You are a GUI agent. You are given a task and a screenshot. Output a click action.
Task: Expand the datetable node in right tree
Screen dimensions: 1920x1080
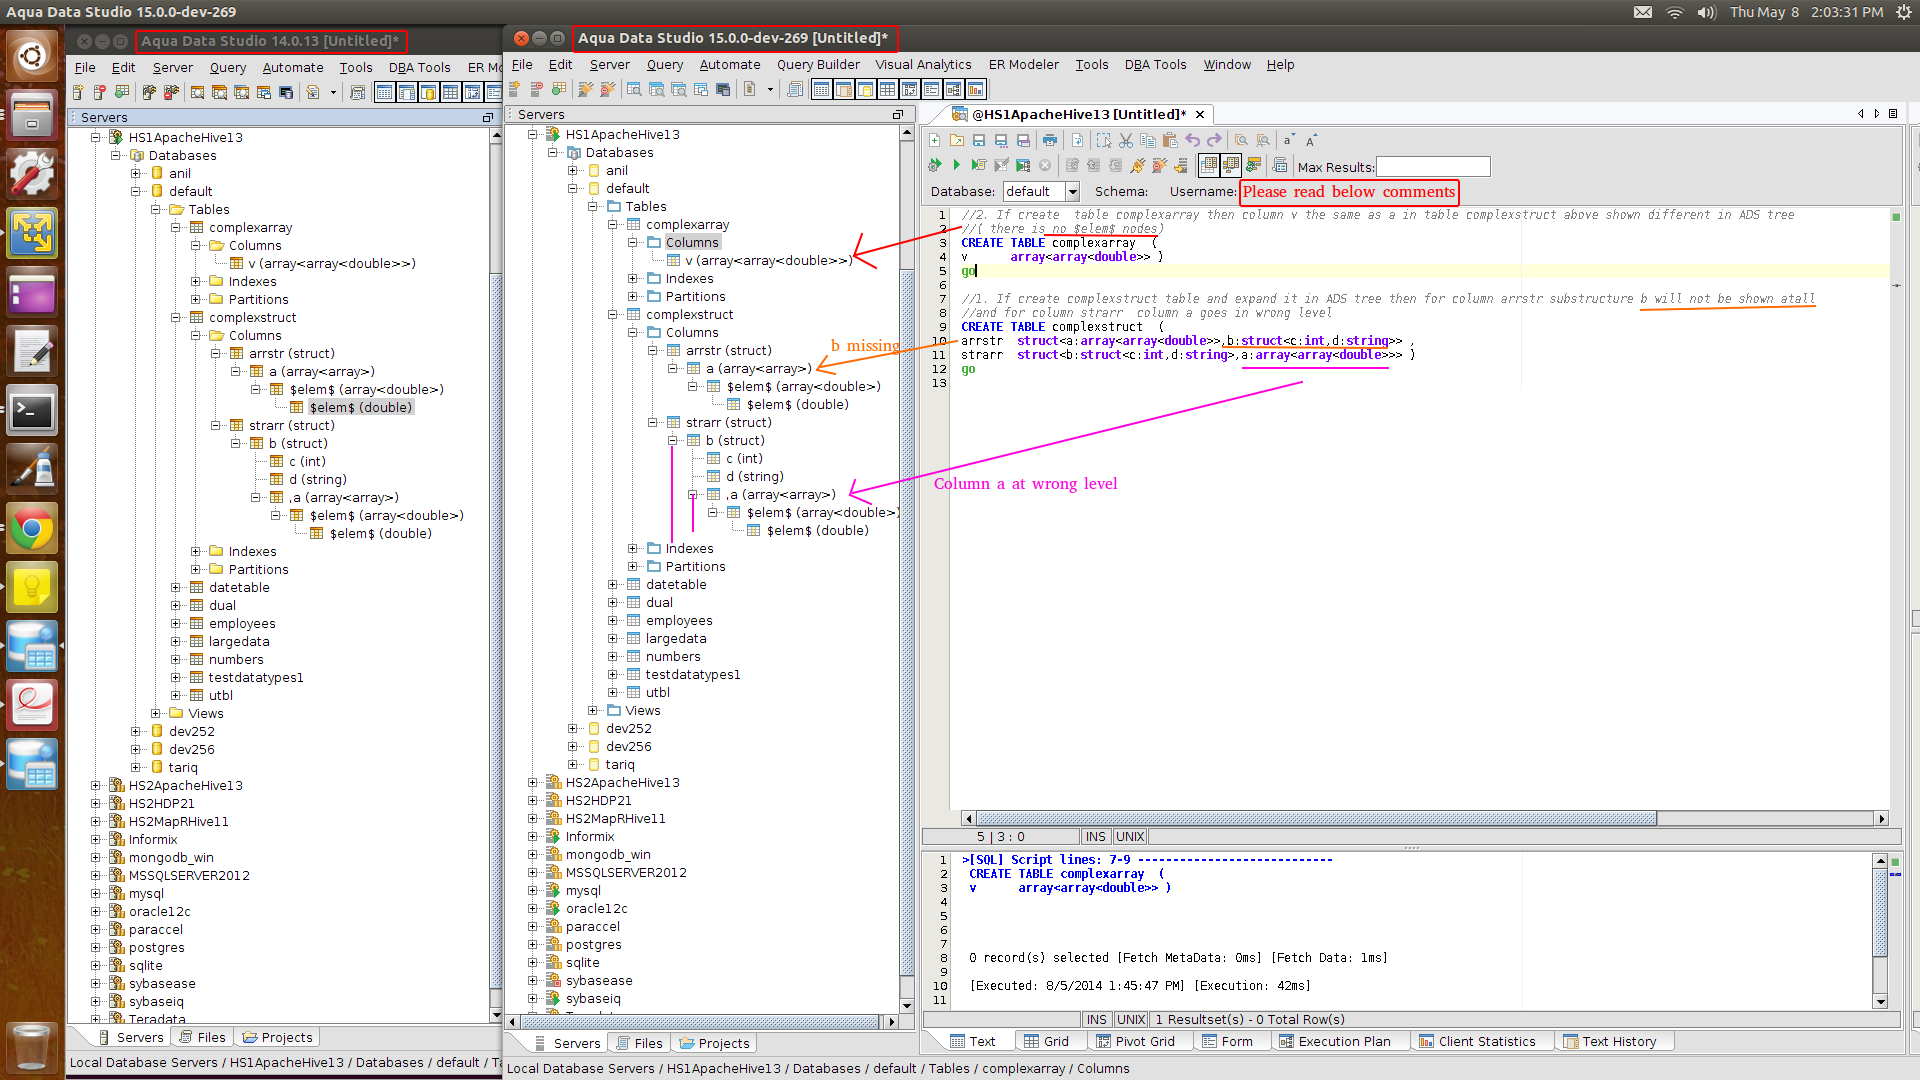(x=613, y=585)
